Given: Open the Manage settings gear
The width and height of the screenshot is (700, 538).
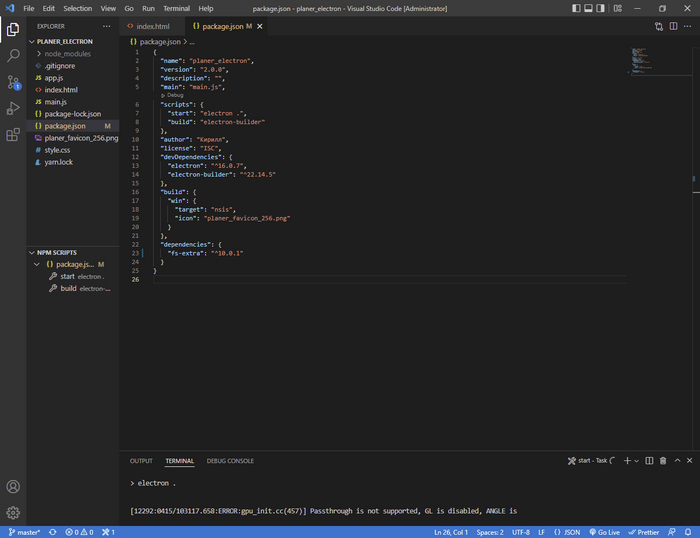Looking at the screenshot, I should (x=13, y=512).
